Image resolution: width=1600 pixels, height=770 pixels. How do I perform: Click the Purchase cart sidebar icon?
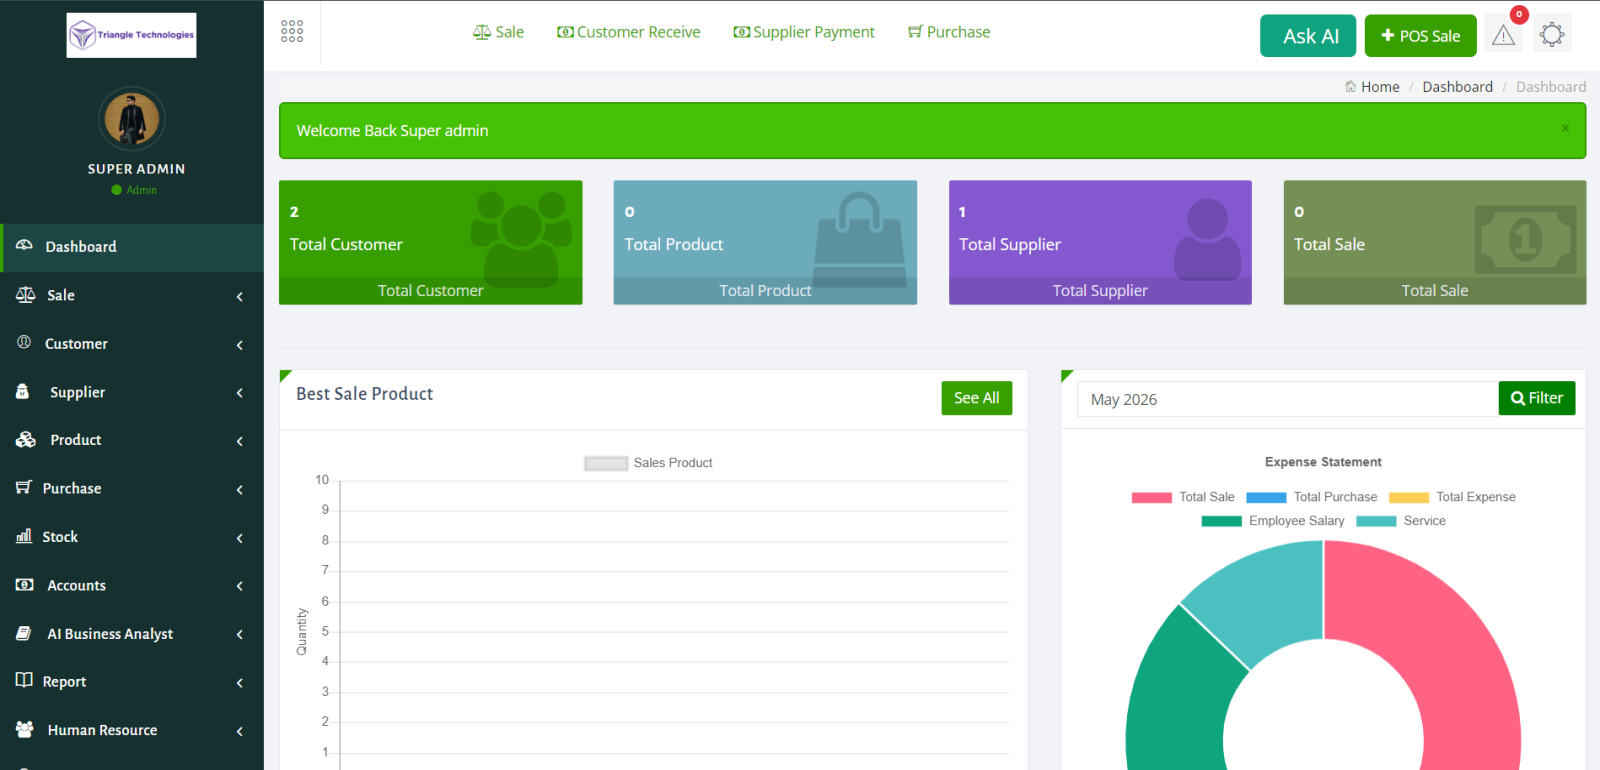click(24, 488)
